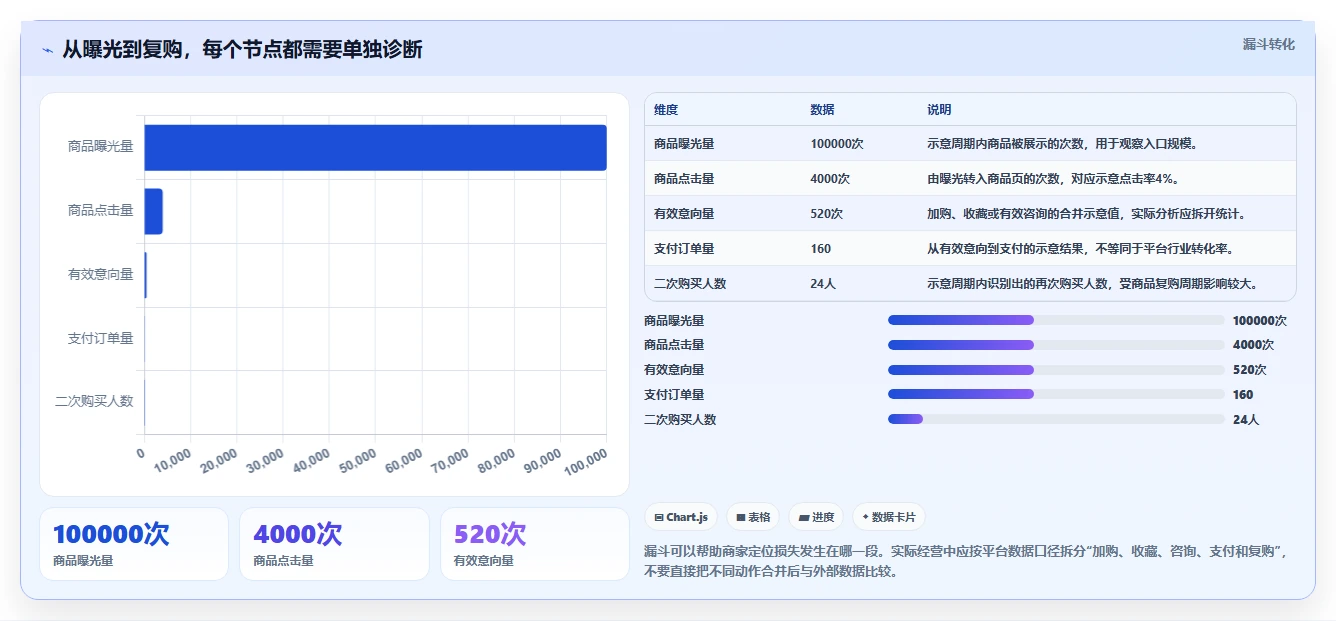Click the 24人 cell in the table
This screenshot has width=1336, height=621.
click(823, 284)
